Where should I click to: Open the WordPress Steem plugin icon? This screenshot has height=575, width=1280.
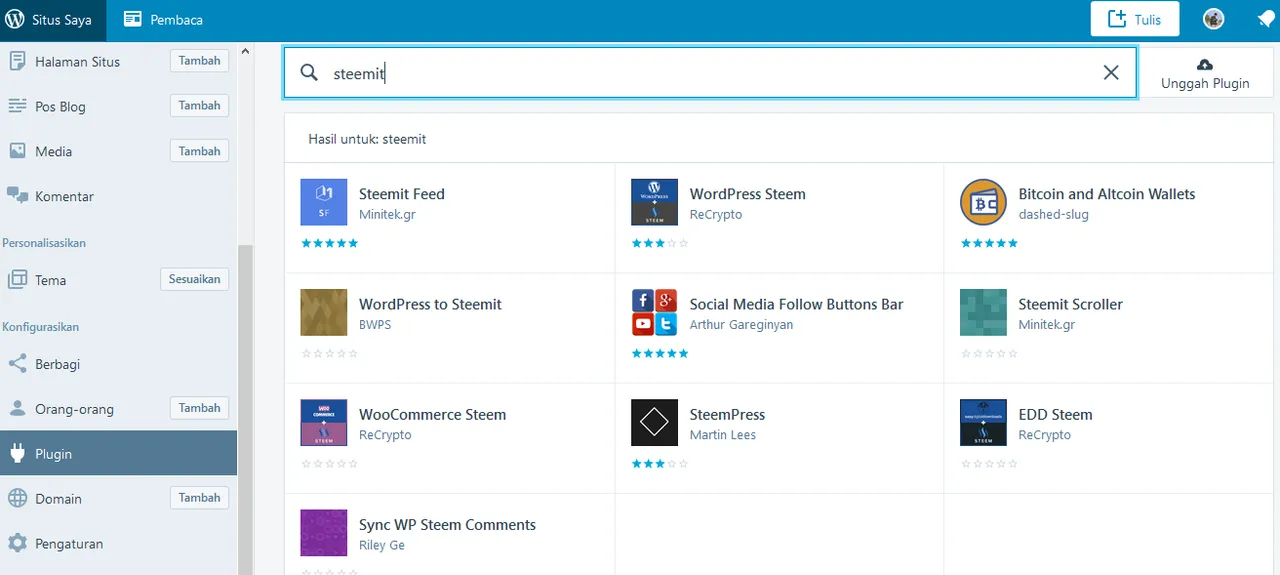point(654,202)
